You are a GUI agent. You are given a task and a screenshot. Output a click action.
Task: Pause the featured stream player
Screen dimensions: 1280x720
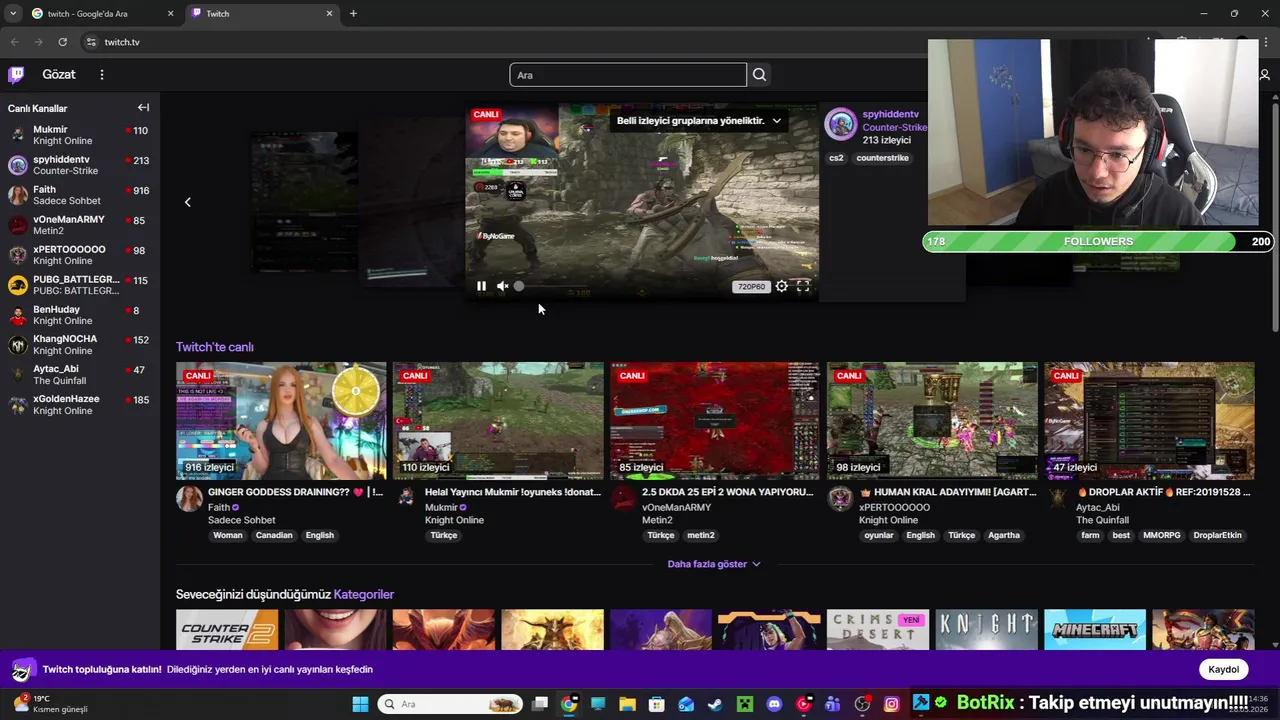coord(481,286)
